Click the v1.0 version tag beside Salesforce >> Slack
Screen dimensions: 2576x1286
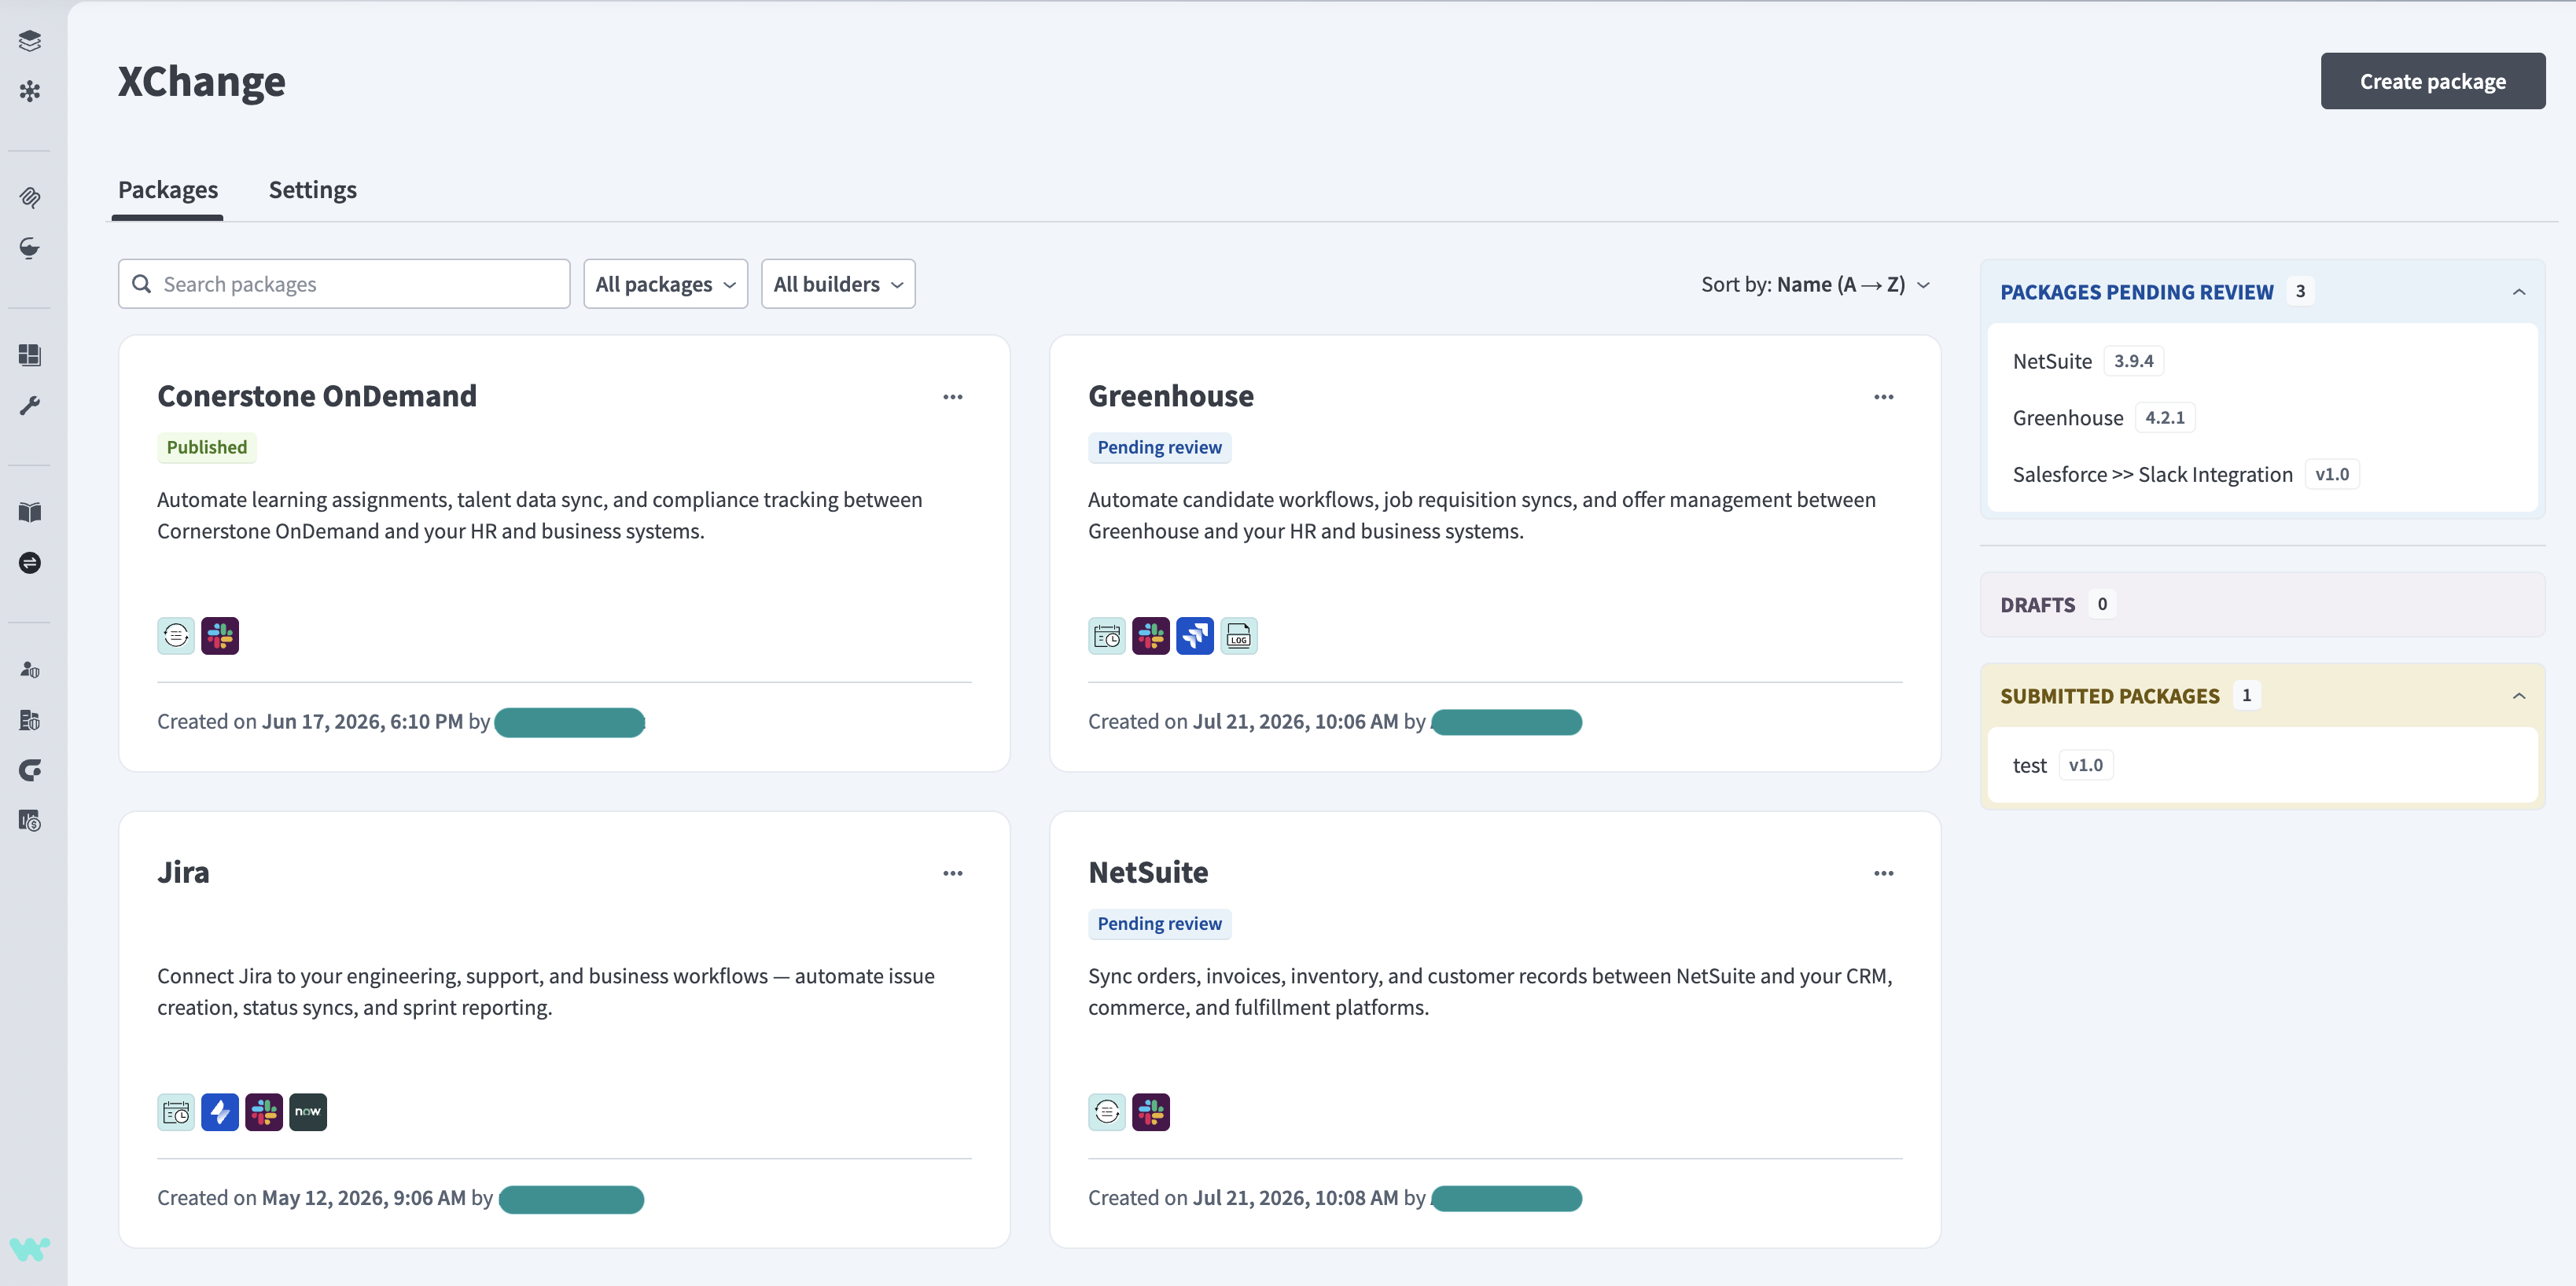2332,474
